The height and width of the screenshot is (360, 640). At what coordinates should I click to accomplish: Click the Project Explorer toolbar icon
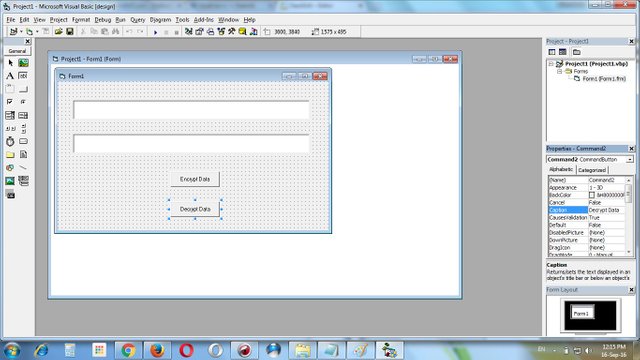pyautogui.click(x=189, y=31)
